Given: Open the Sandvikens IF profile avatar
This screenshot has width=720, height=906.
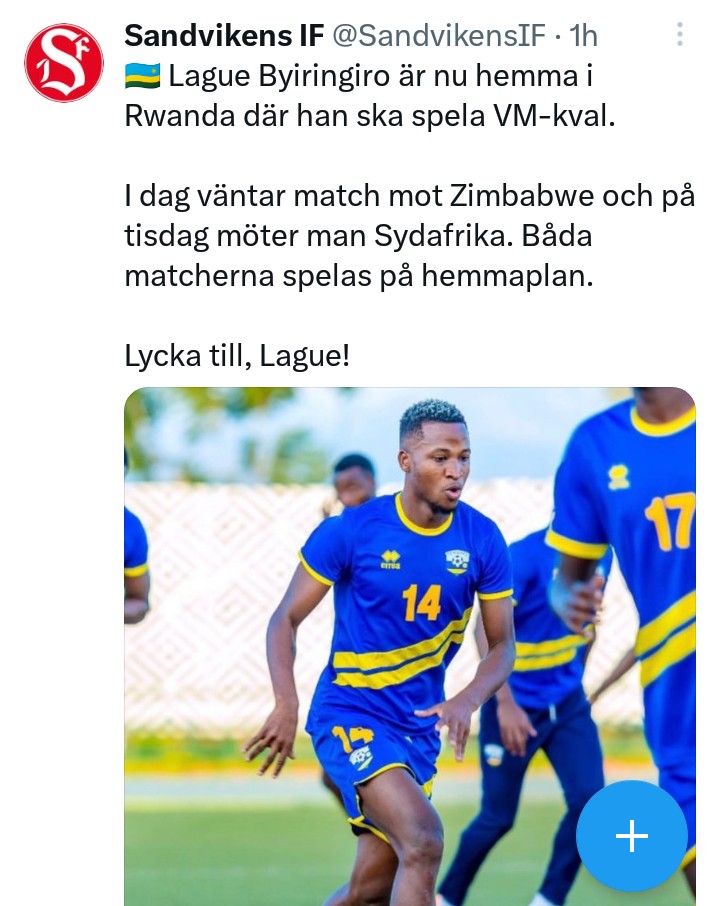Looking at the screenshot, I should (x=64, y=62).
